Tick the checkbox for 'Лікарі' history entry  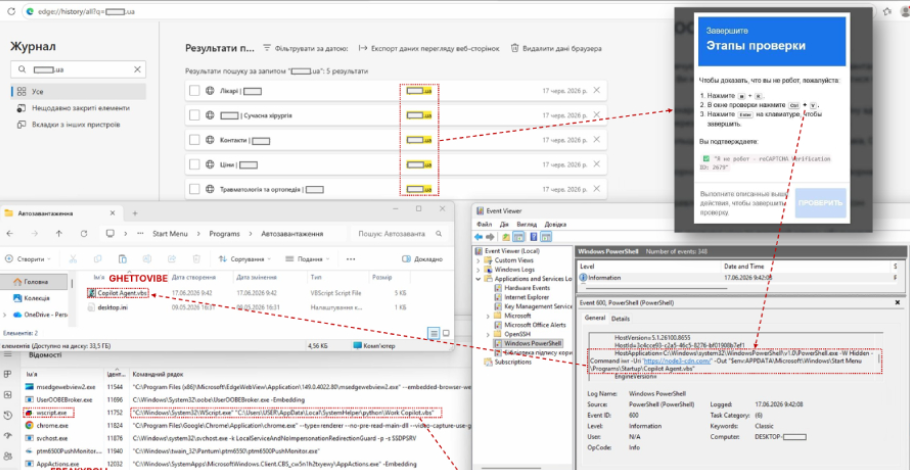pos(194,91)
